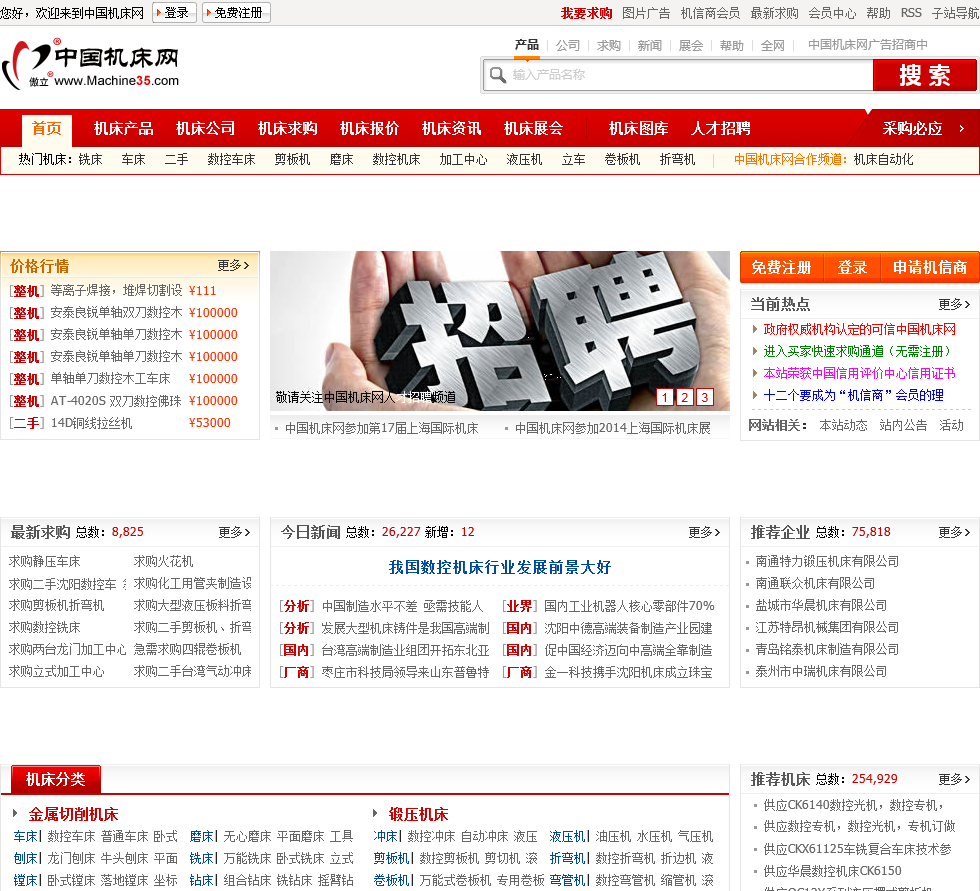
Task: Open 液压机 category link
Action: [568, 836]
